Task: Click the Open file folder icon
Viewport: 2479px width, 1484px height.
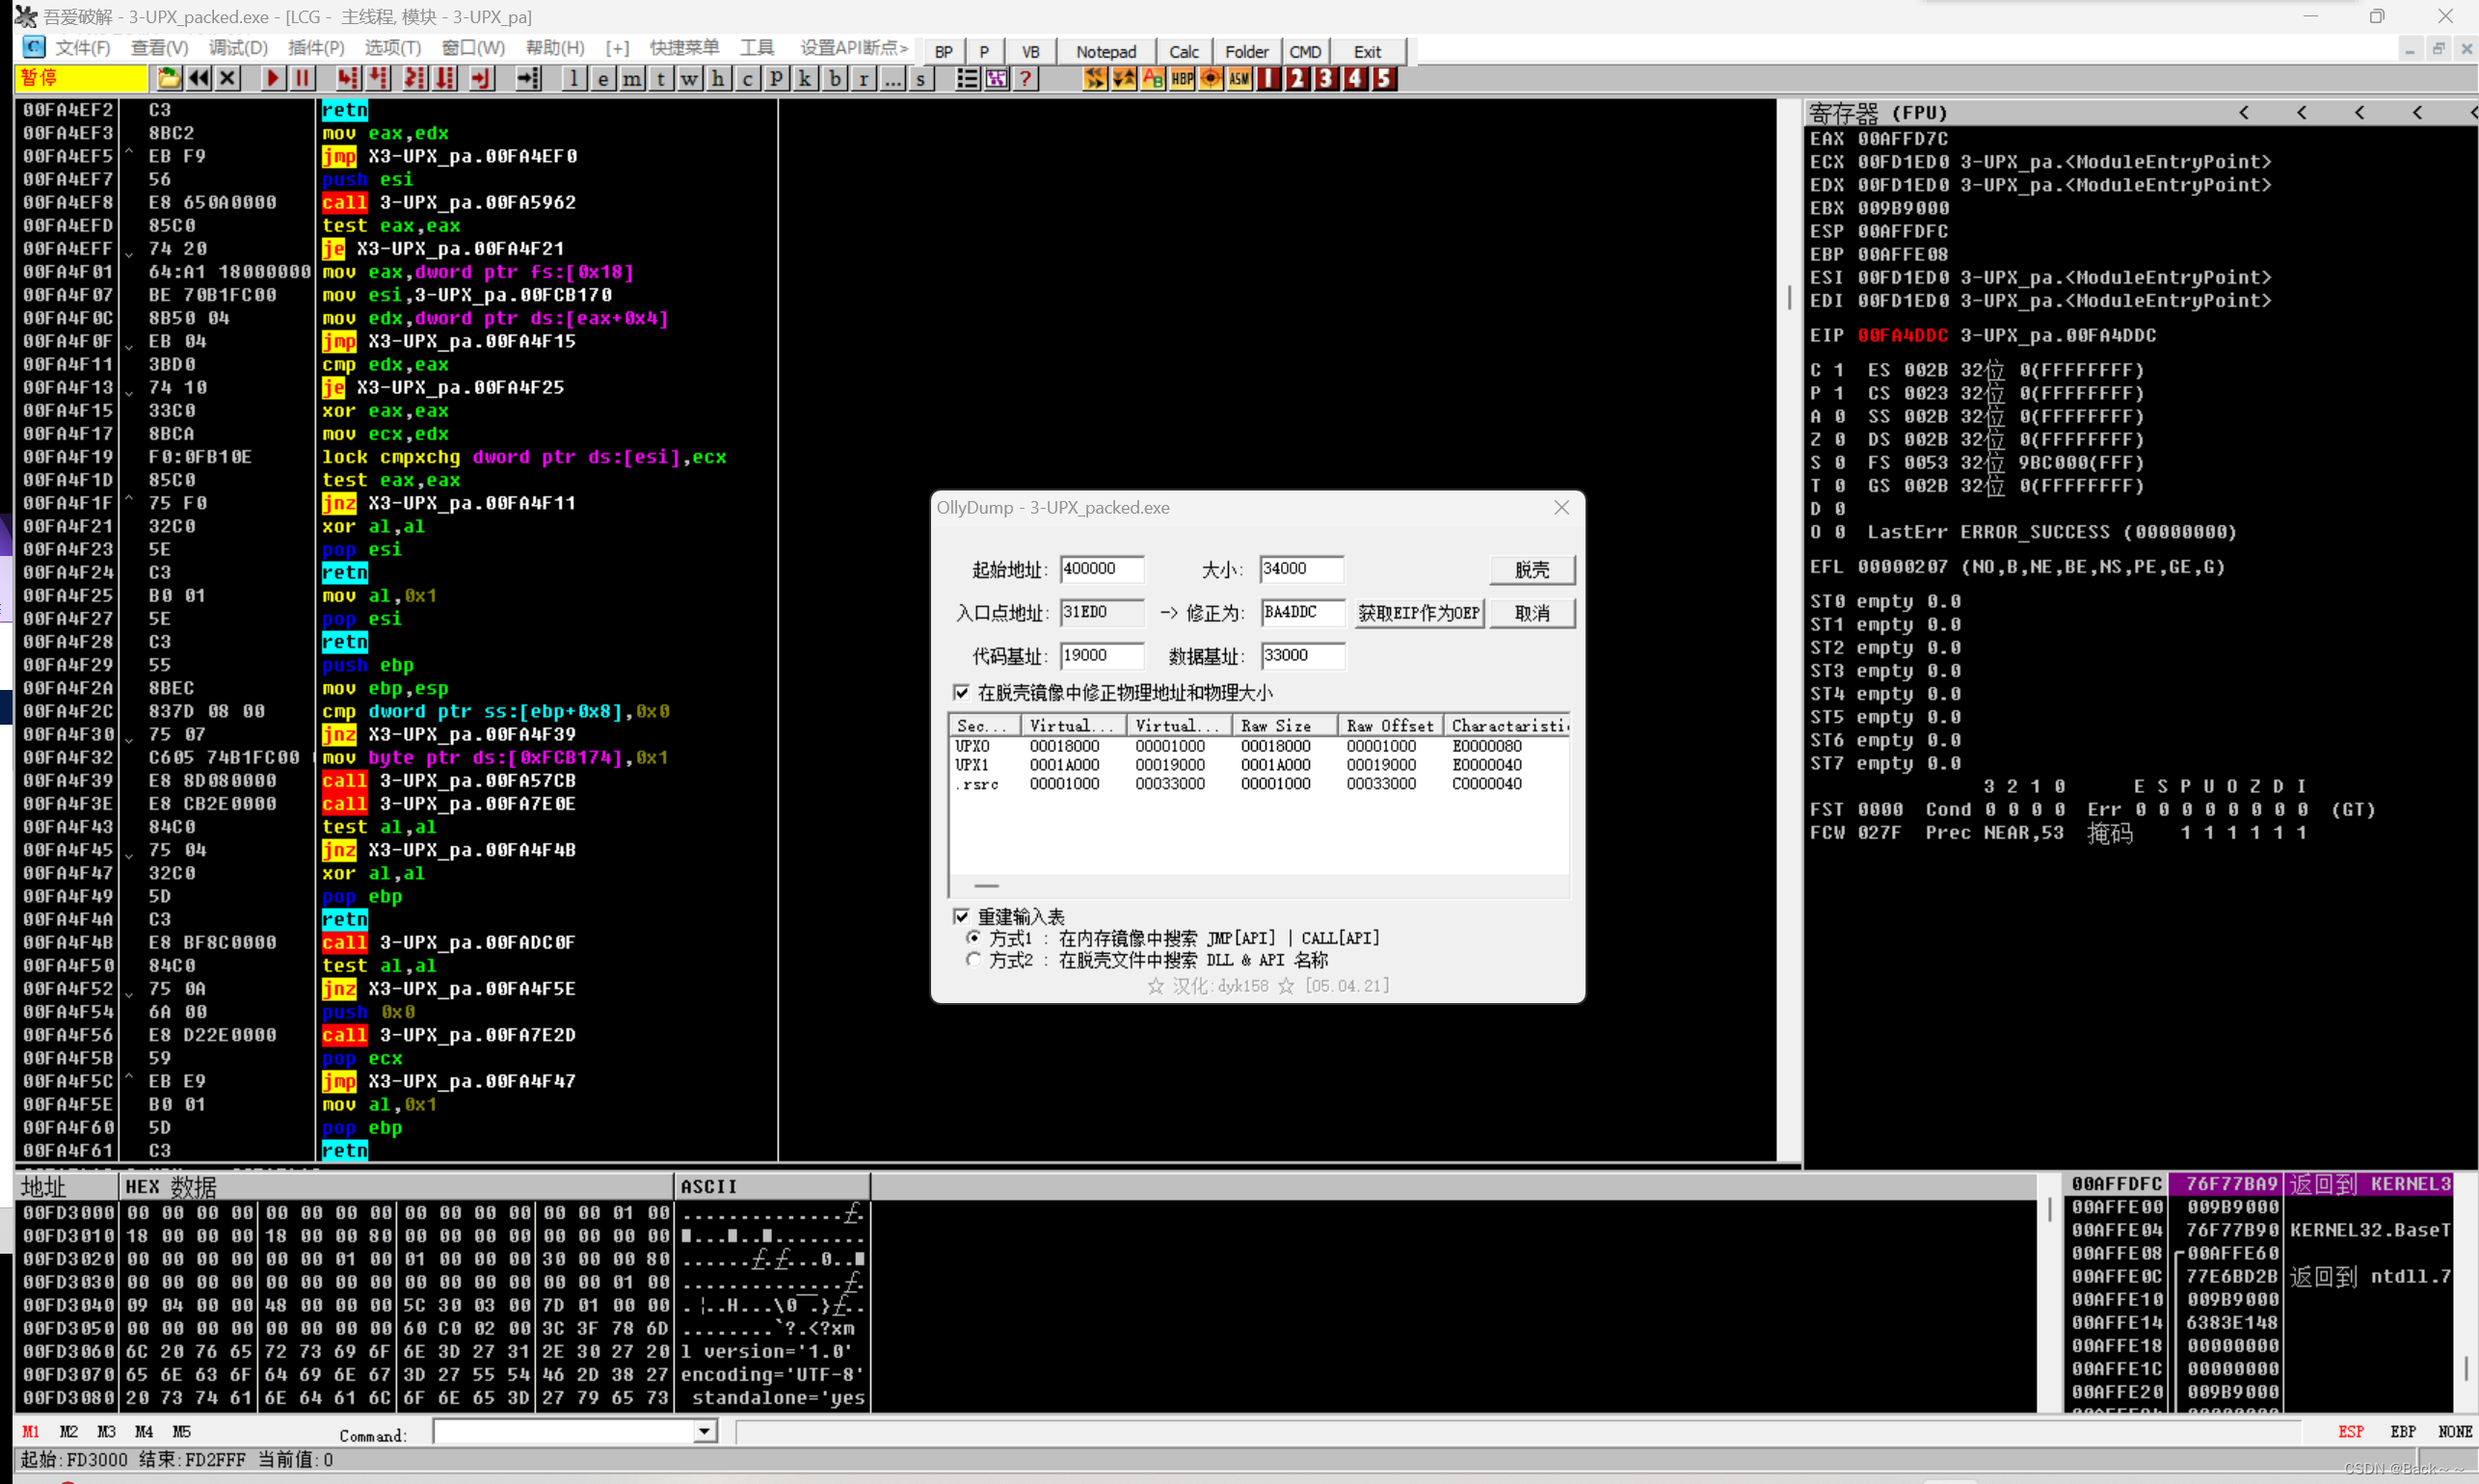Action: pyautogui.click(x=169, y=78)
